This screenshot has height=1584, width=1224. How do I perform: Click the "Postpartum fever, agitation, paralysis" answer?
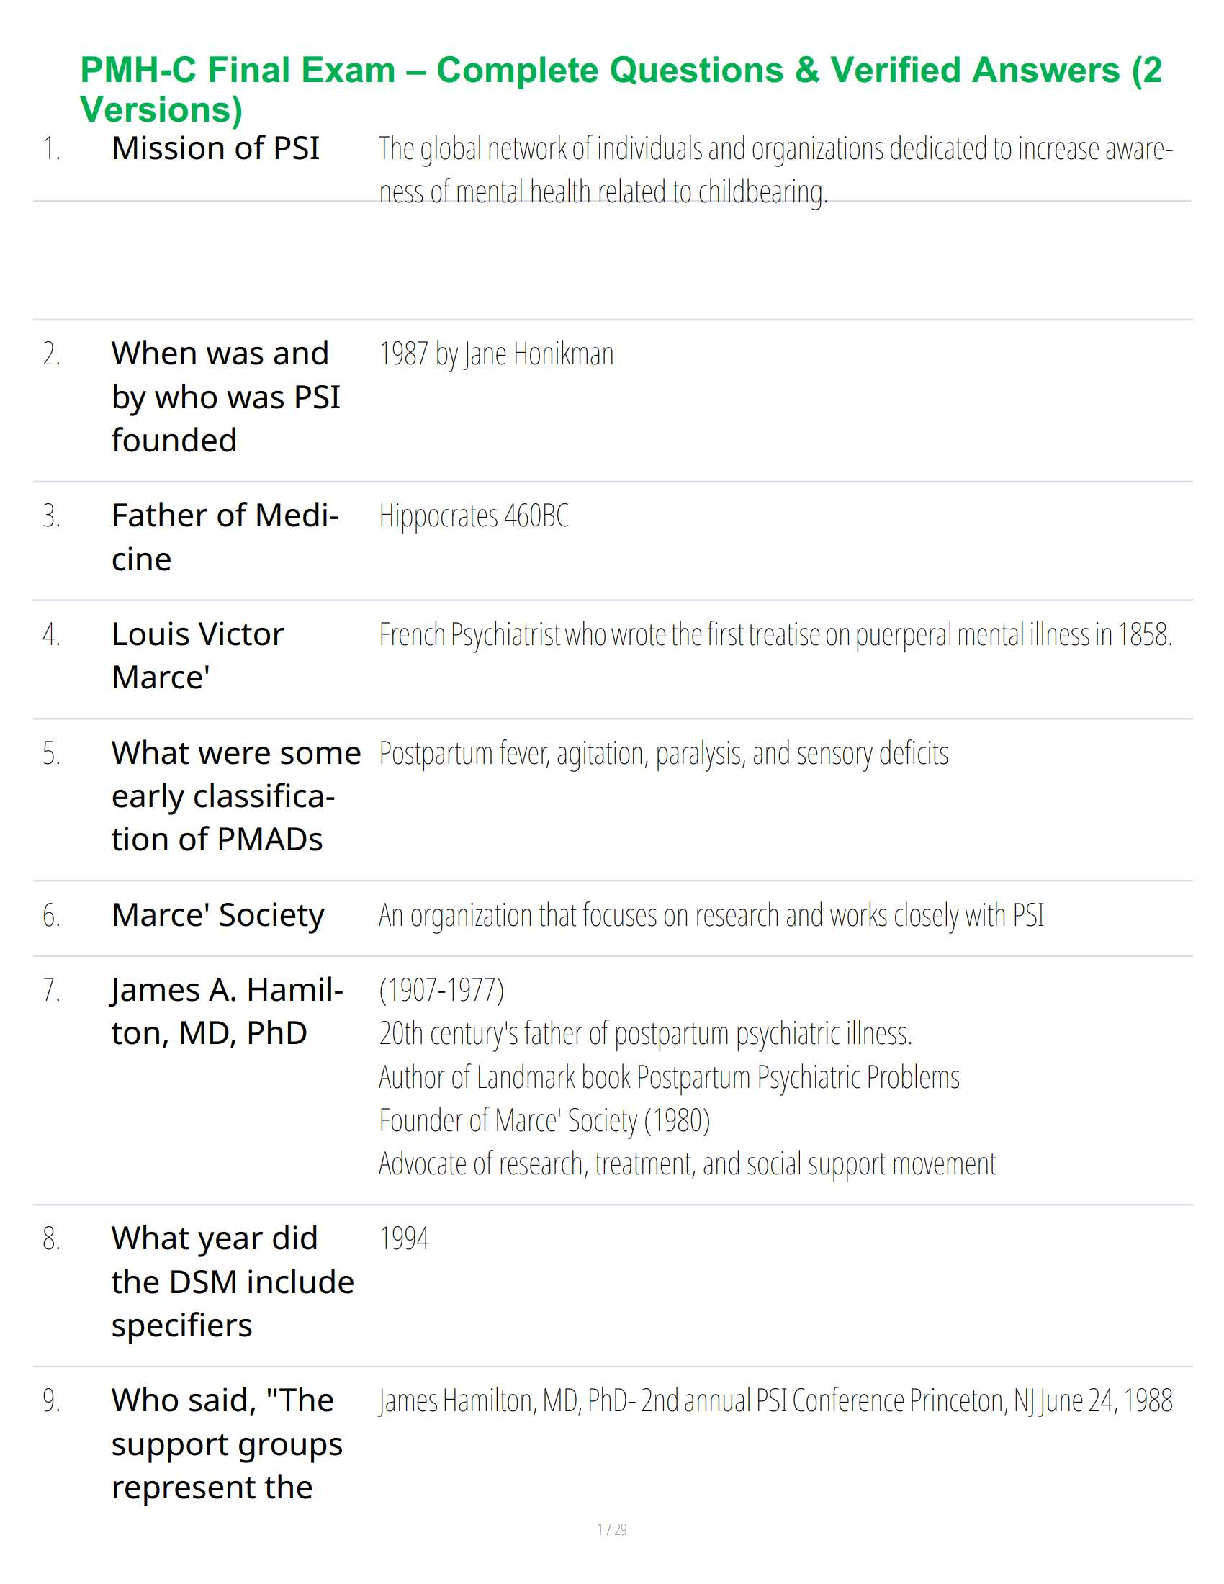663,753
